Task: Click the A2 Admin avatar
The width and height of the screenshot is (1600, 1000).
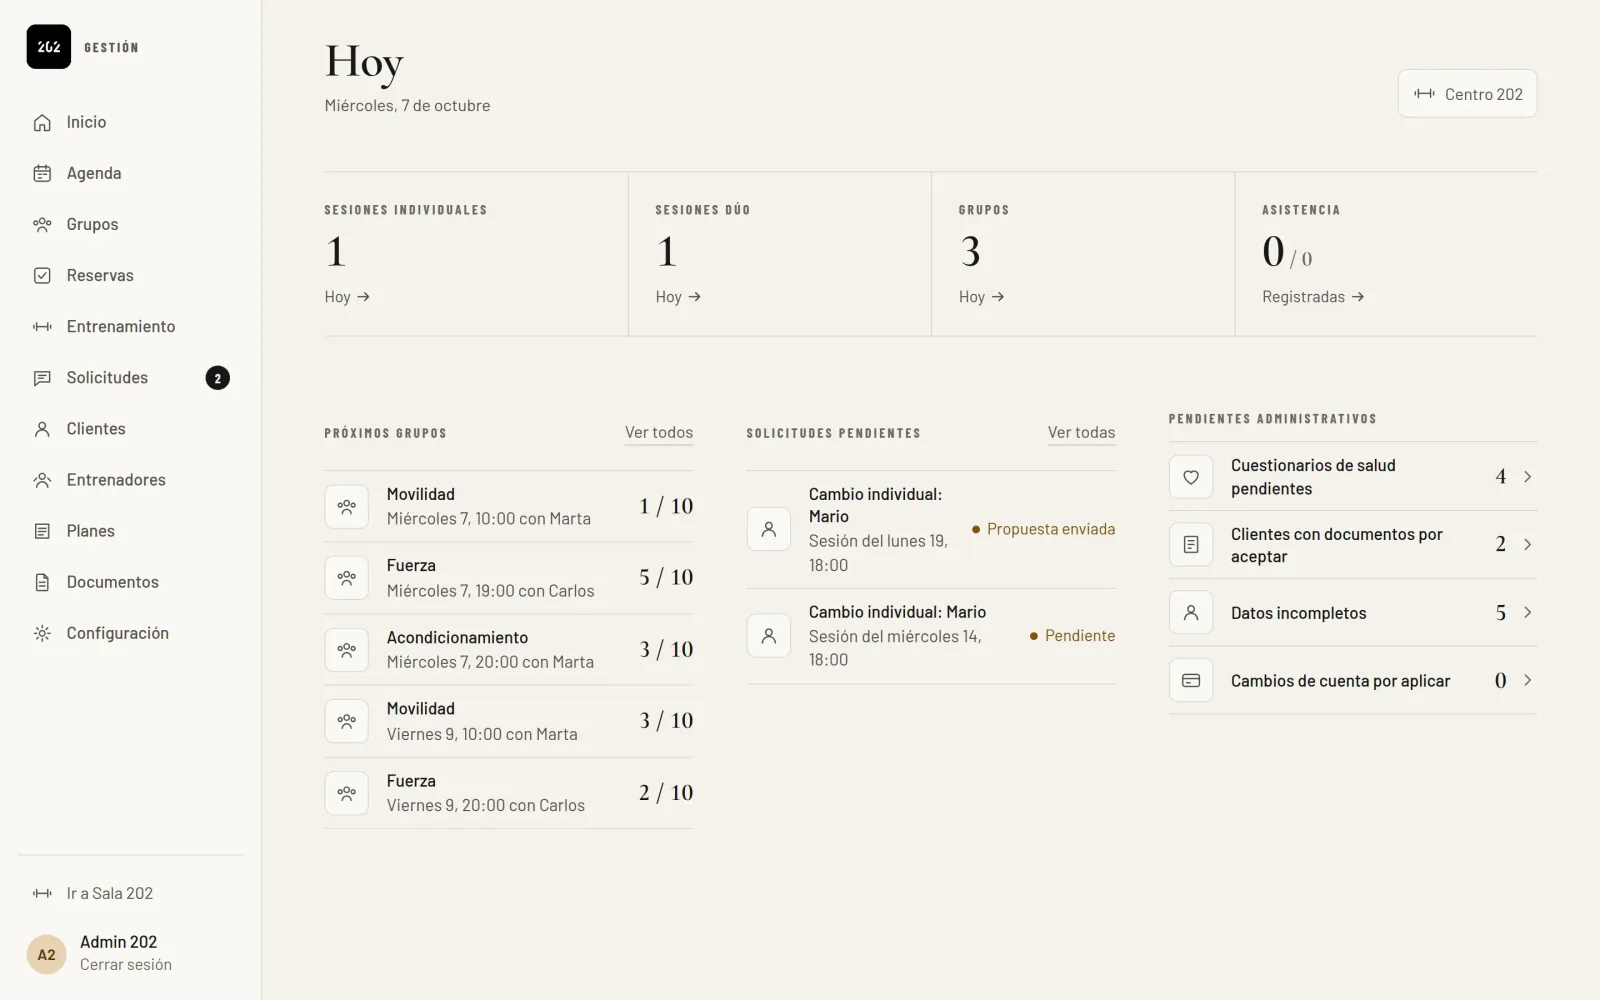Action: [x=46, y=954]
